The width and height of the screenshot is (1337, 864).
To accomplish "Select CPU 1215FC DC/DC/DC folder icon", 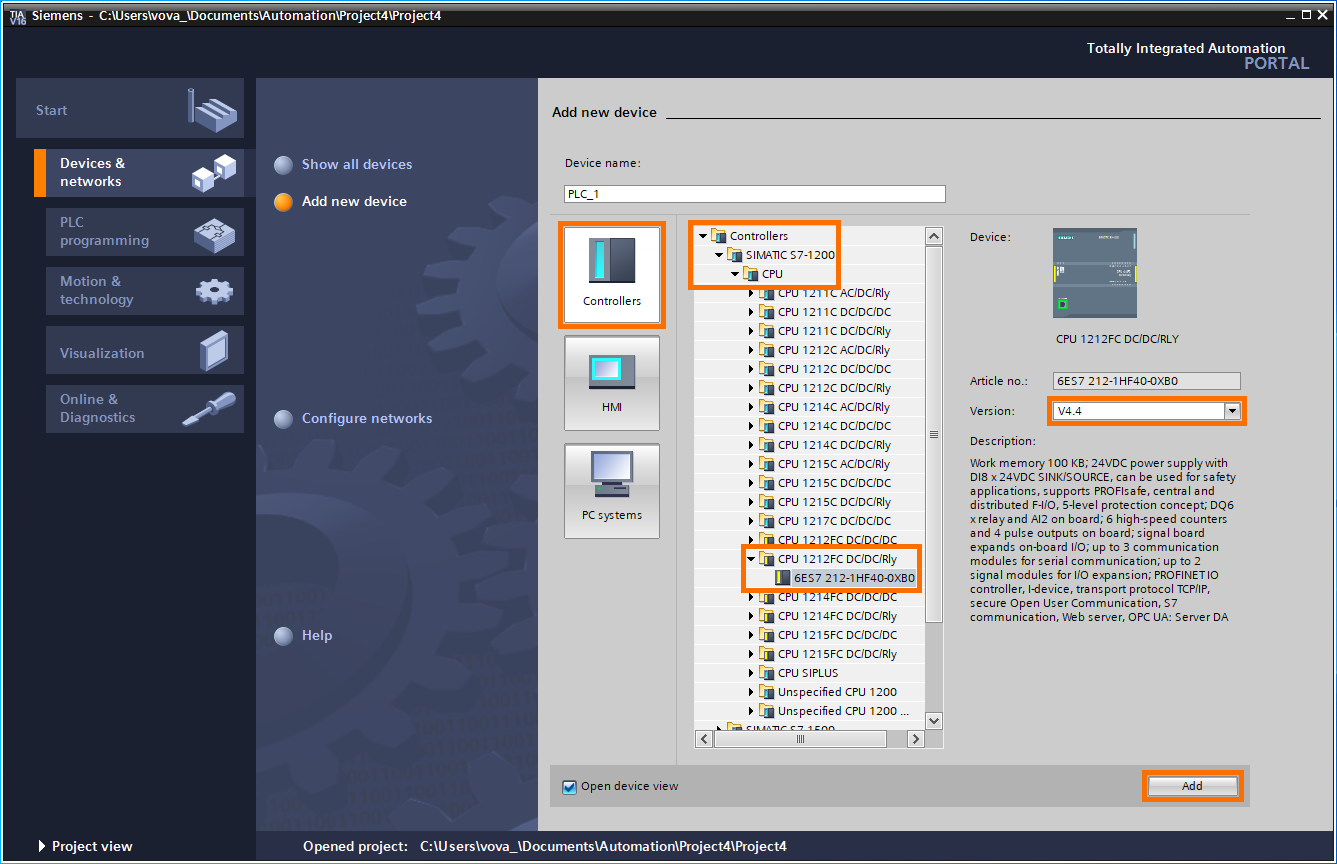I will [x=766, y=635].
